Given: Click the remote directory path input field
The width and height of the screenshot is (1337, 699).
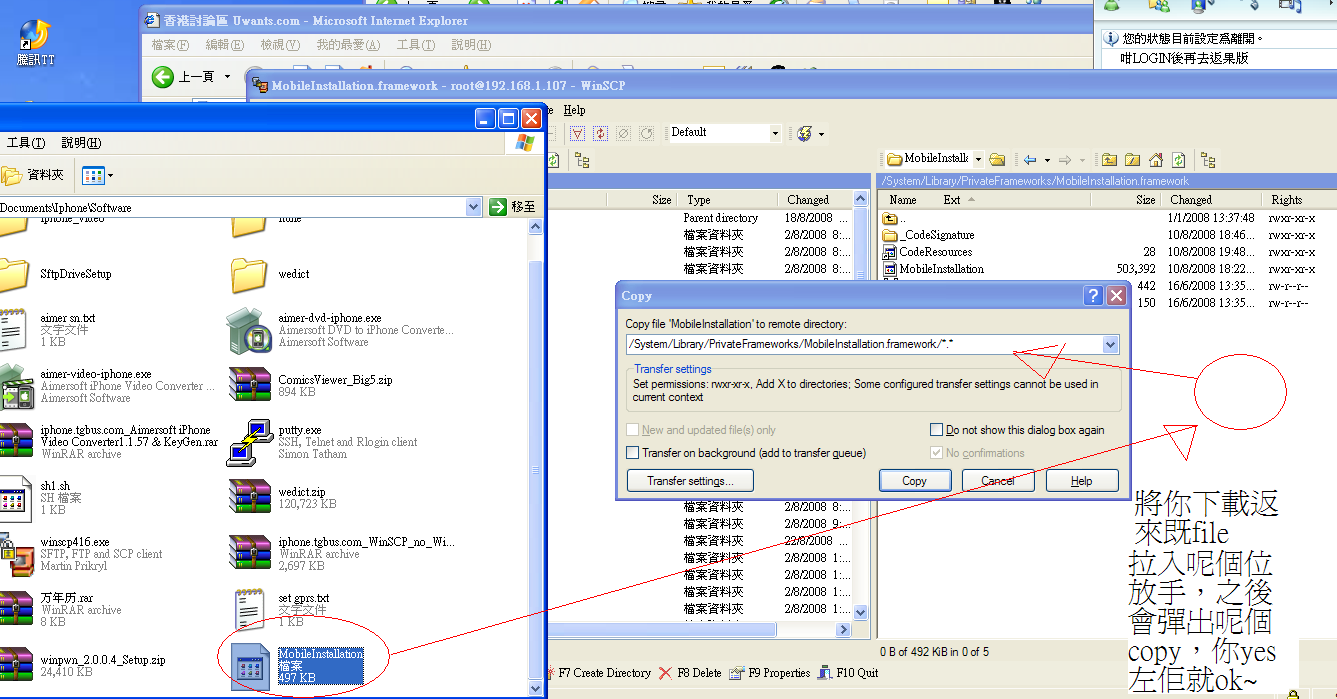Looking at the screenshot, I should [x=860, y=345].
